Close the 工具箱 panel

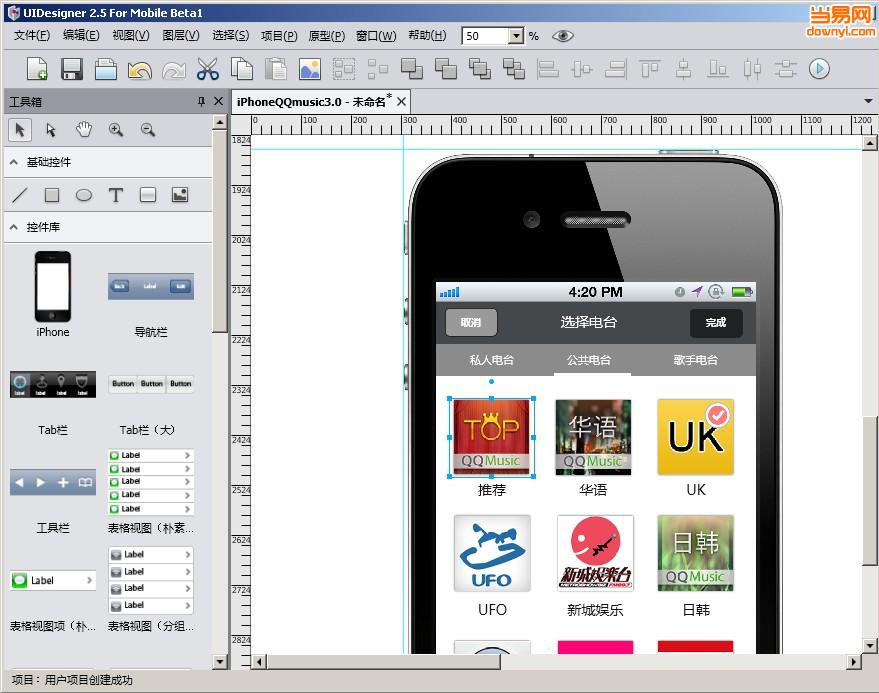click(x=219, y=101)
